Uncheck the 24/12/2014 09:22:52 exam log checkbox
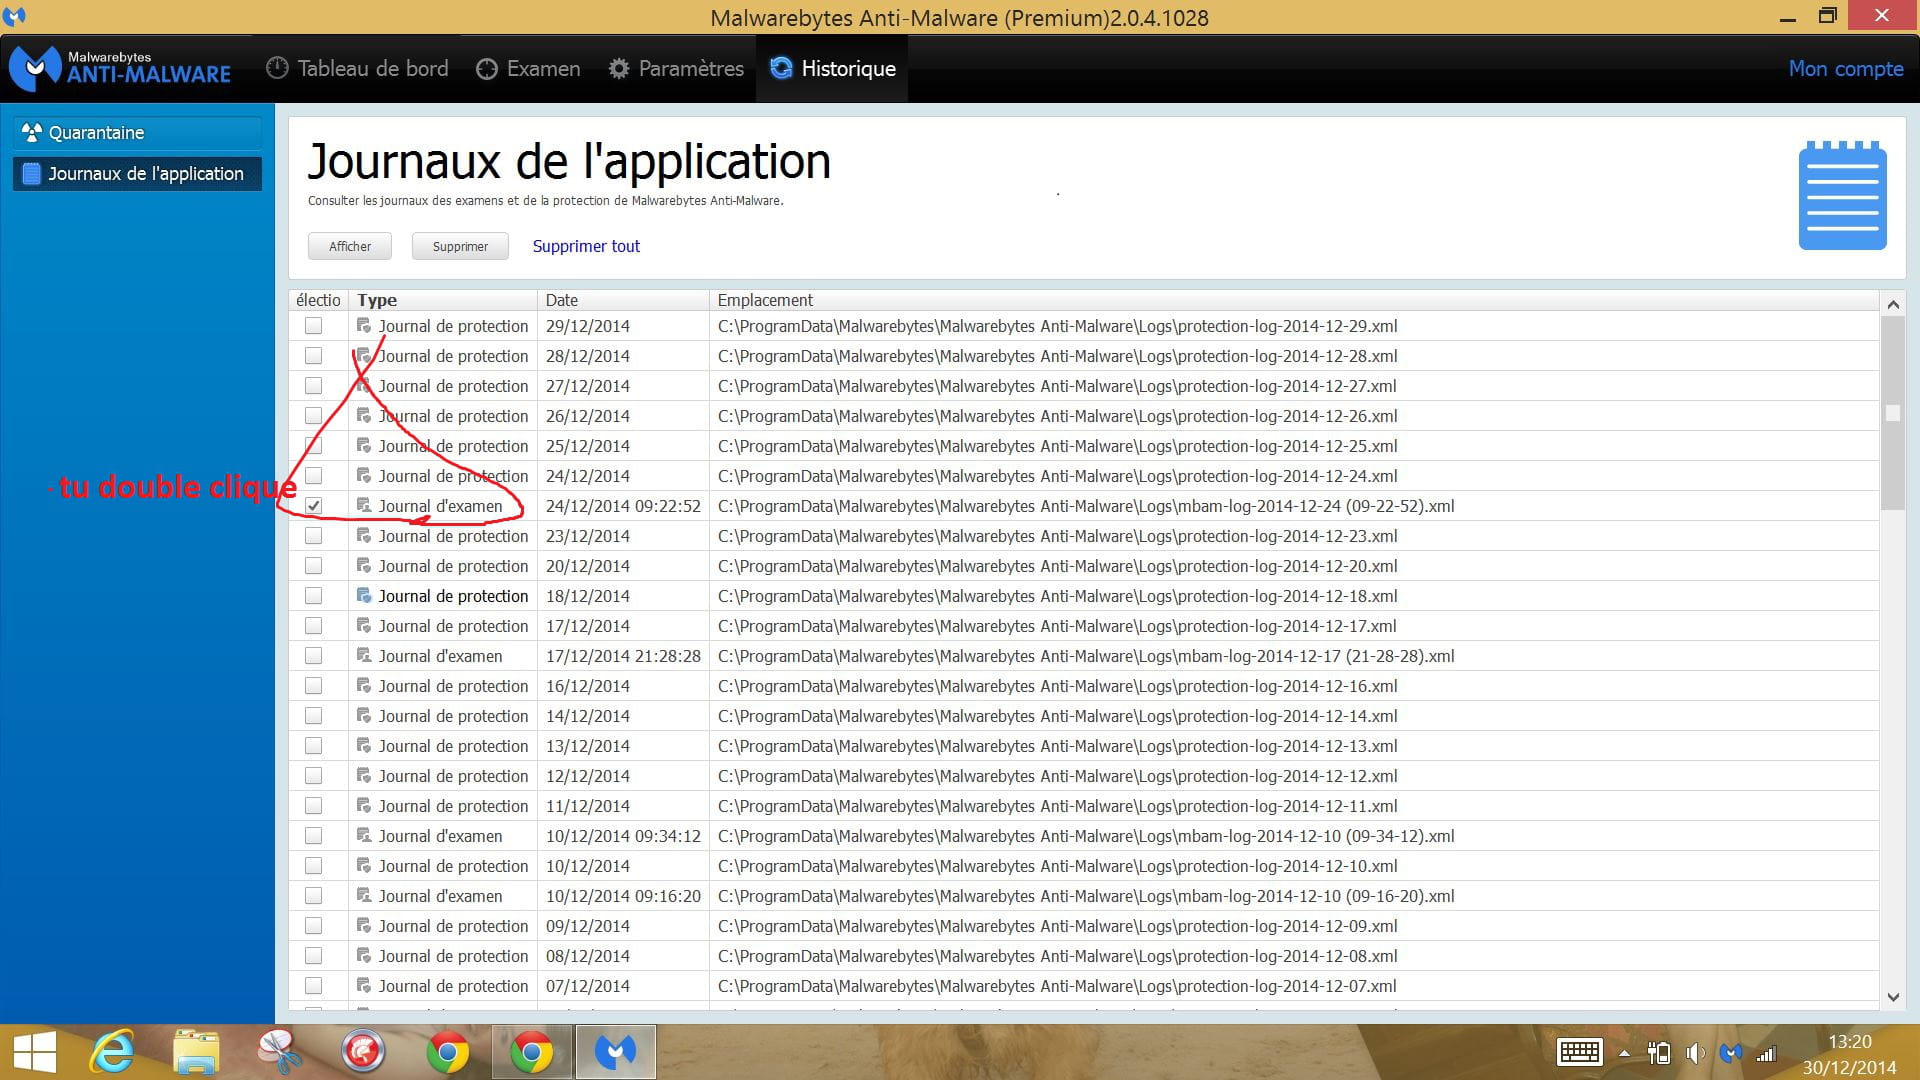Viewport: 1920px width, 1080px height. [x=314, y=506]
